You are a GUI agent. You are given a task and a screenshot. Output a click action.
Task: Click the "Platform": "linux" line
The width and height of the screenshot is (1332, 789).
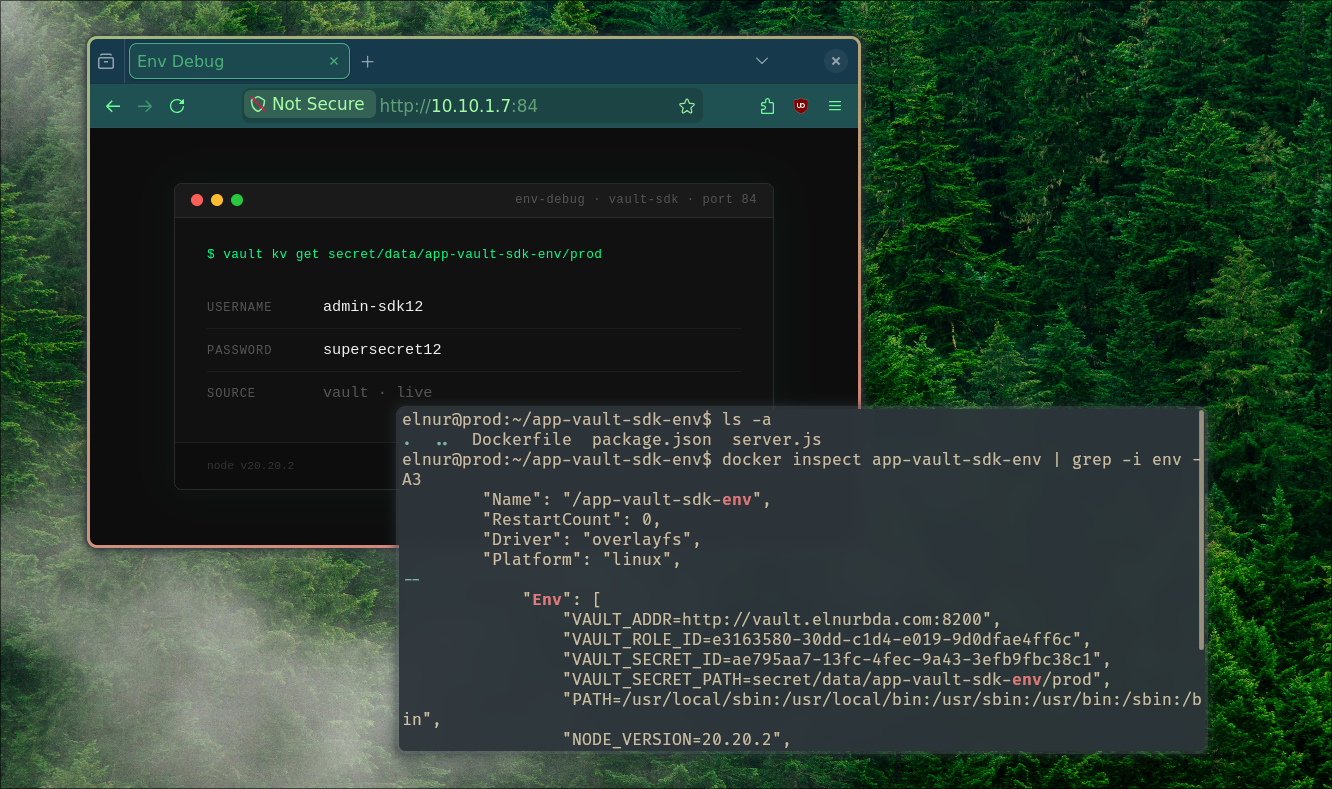pos(582,560)
